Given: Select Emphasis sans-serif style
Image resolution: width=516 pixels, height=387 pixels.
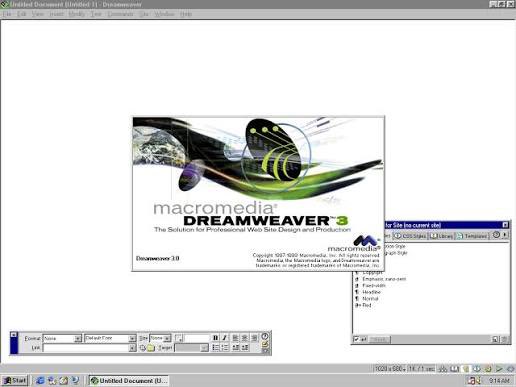Looking at the screenshot, I should pyautogui.click(x=384, y=279).
